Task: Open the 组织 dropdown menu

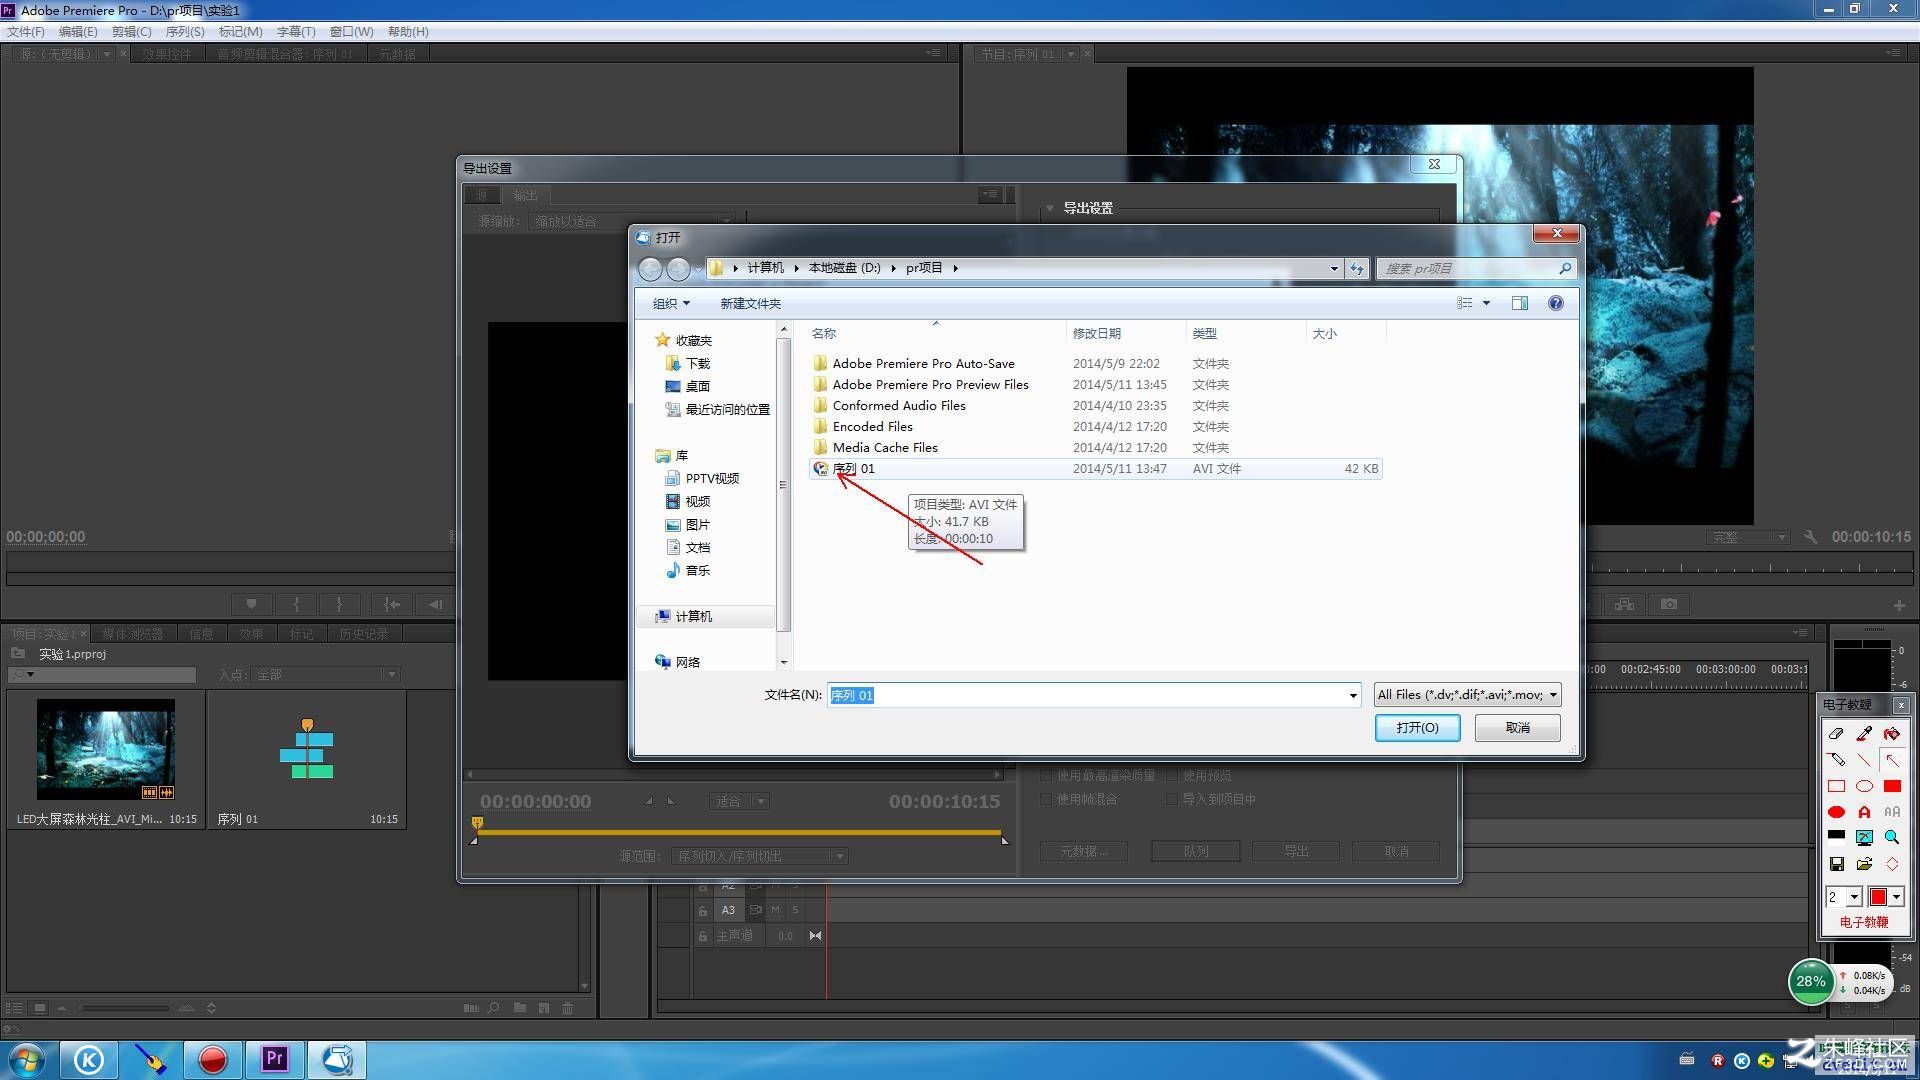Action: coord(671,303)
